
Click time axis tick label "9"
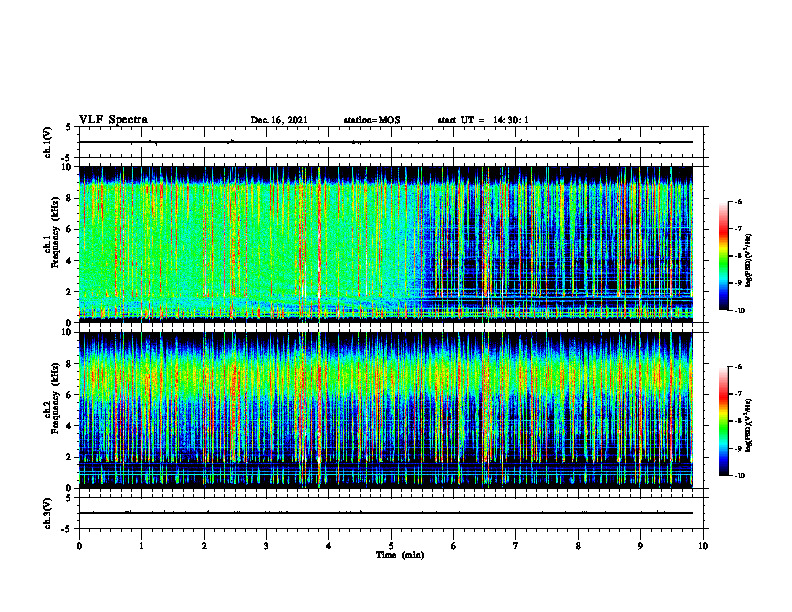(x=640, y=546)
